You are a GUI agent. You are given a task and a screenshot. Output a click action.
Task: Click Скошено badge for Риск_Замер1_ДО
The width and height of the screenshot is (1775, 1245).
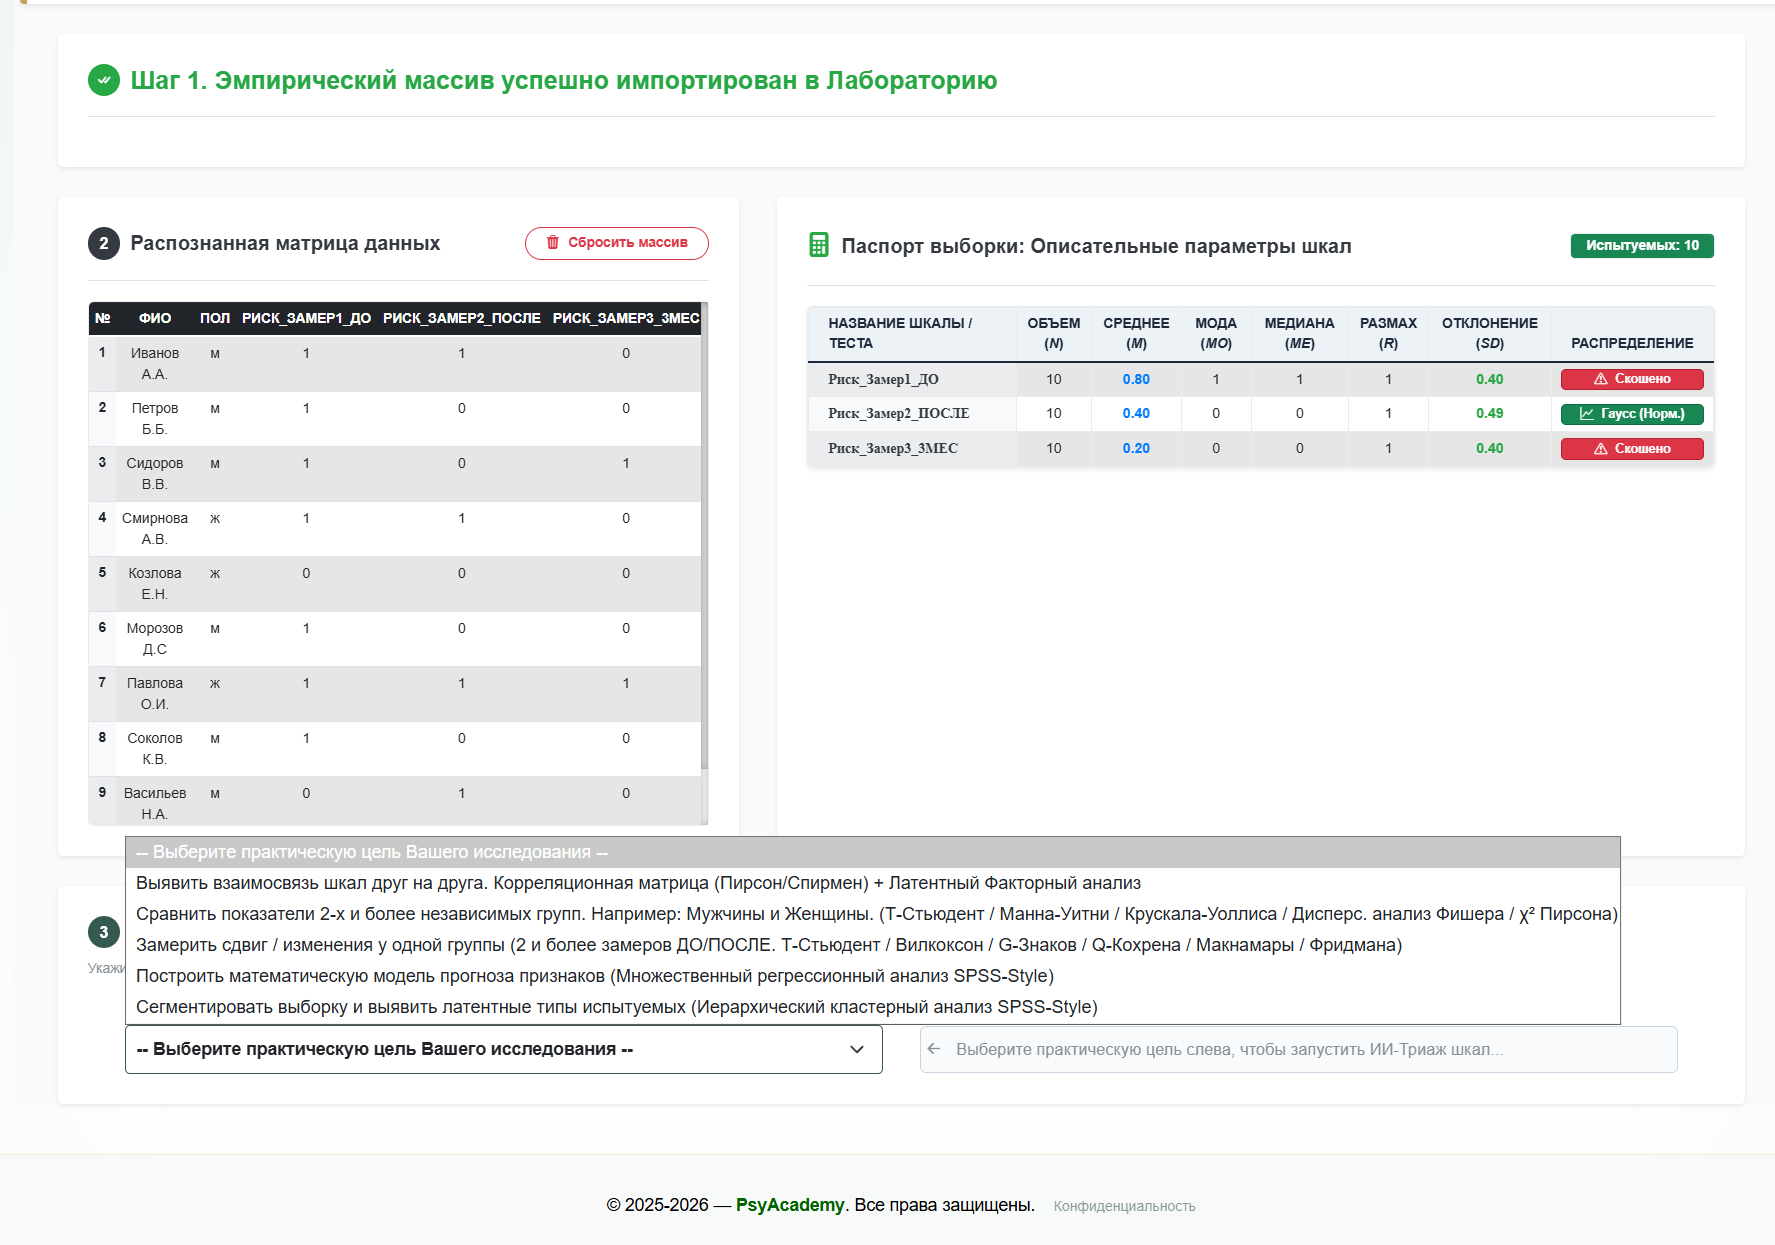[x=1632, y=379]
